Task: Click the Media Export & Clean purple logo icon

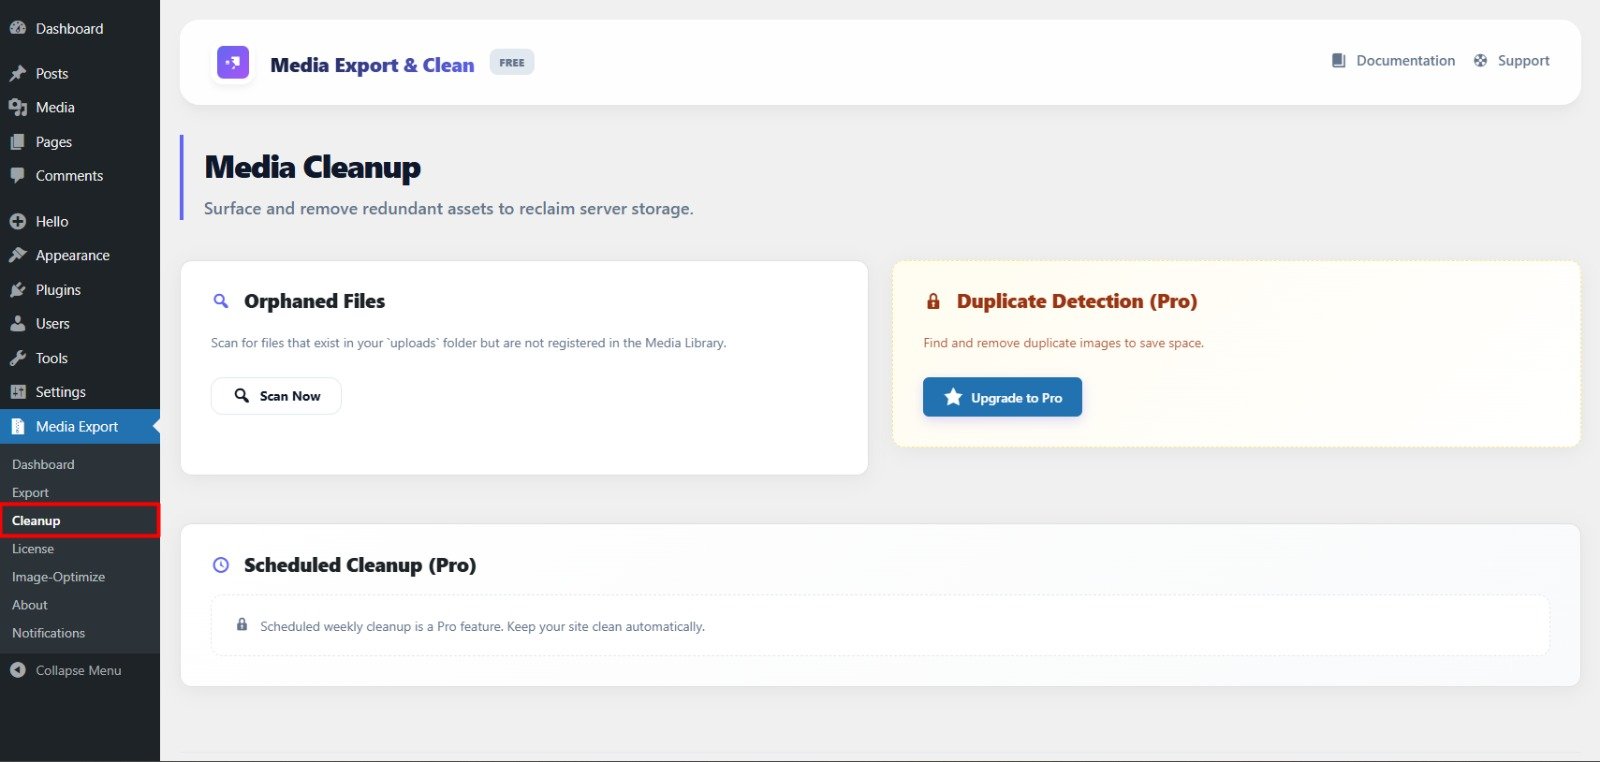Action: coord(233,62)
